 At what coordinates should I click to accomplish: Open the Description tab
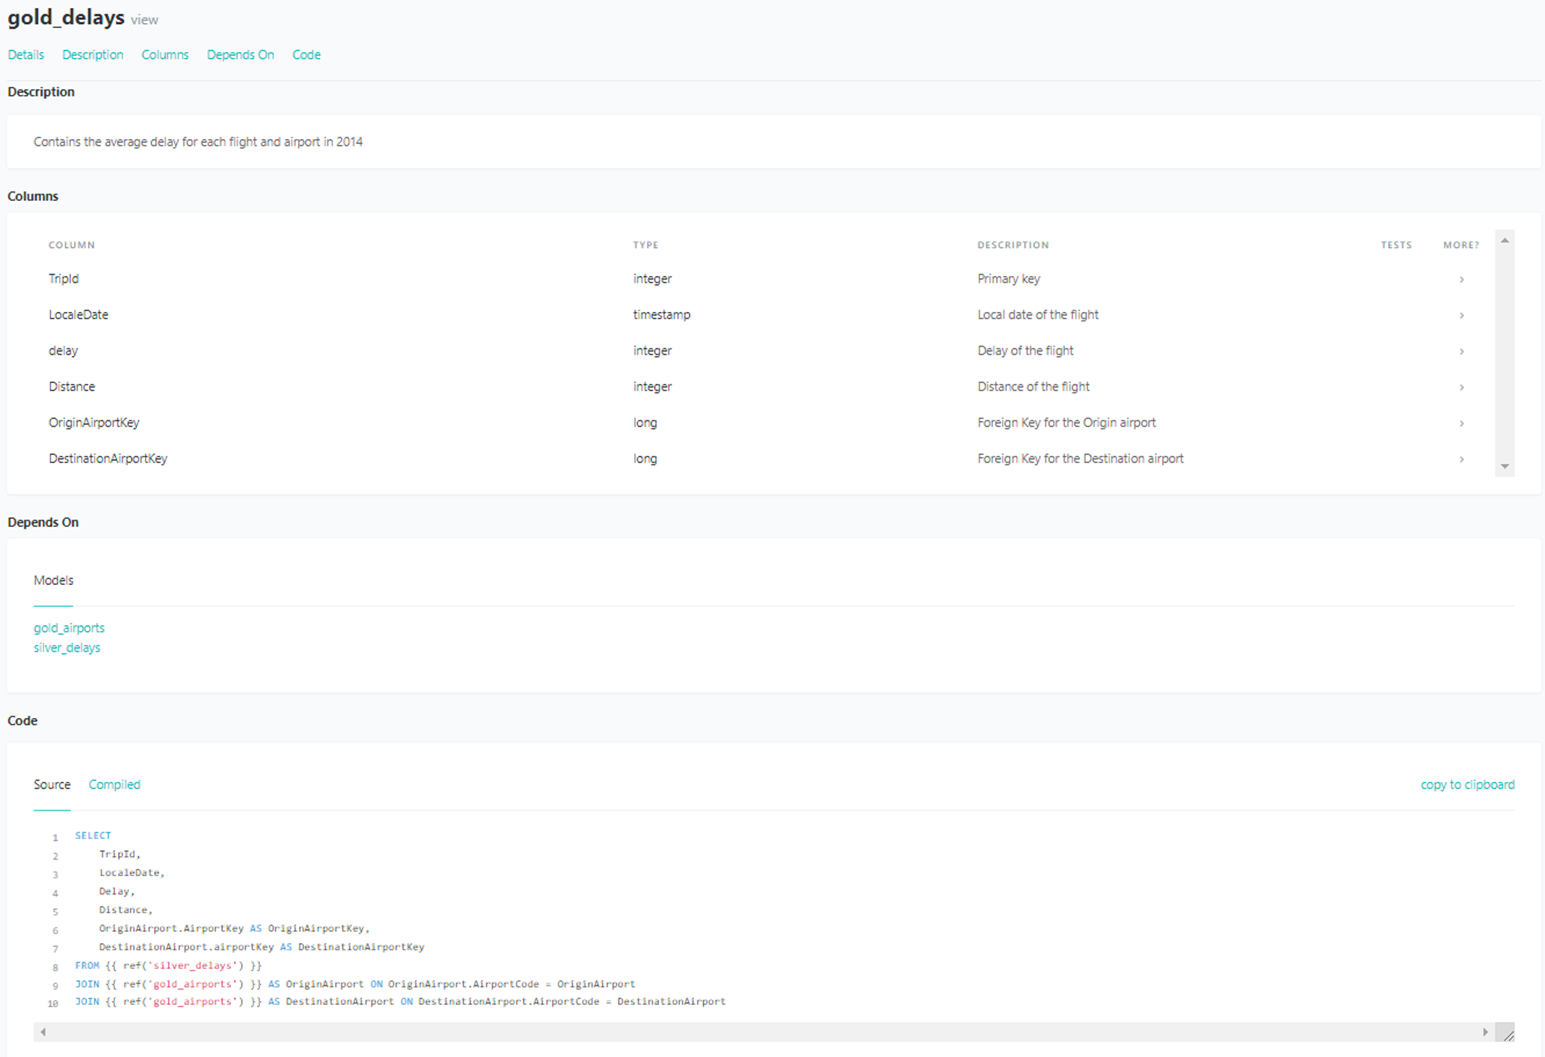(92, 55)
